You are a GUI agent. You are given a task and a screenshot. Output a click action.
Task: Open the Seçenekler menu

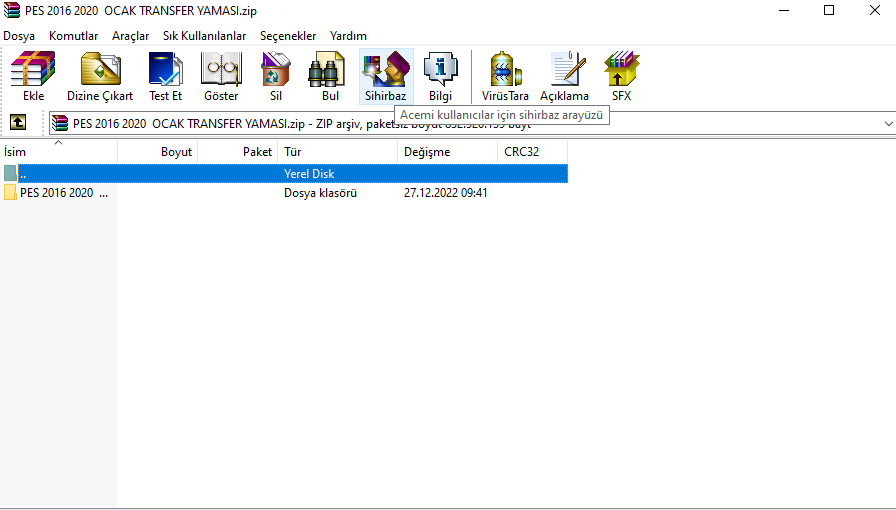click(x=288, y=36)
